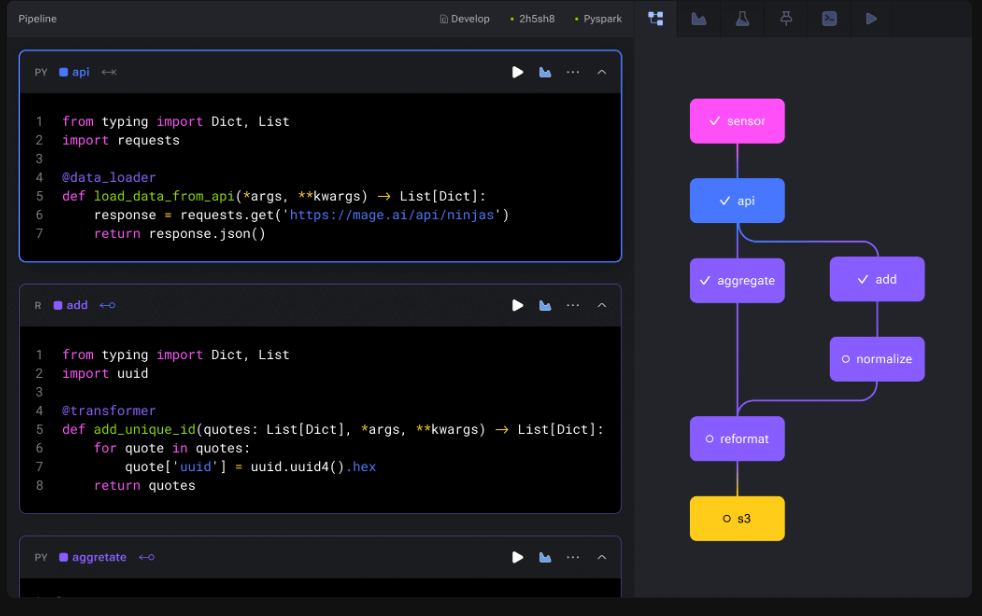Click the load_data_from_api function name

click(164, 196)
